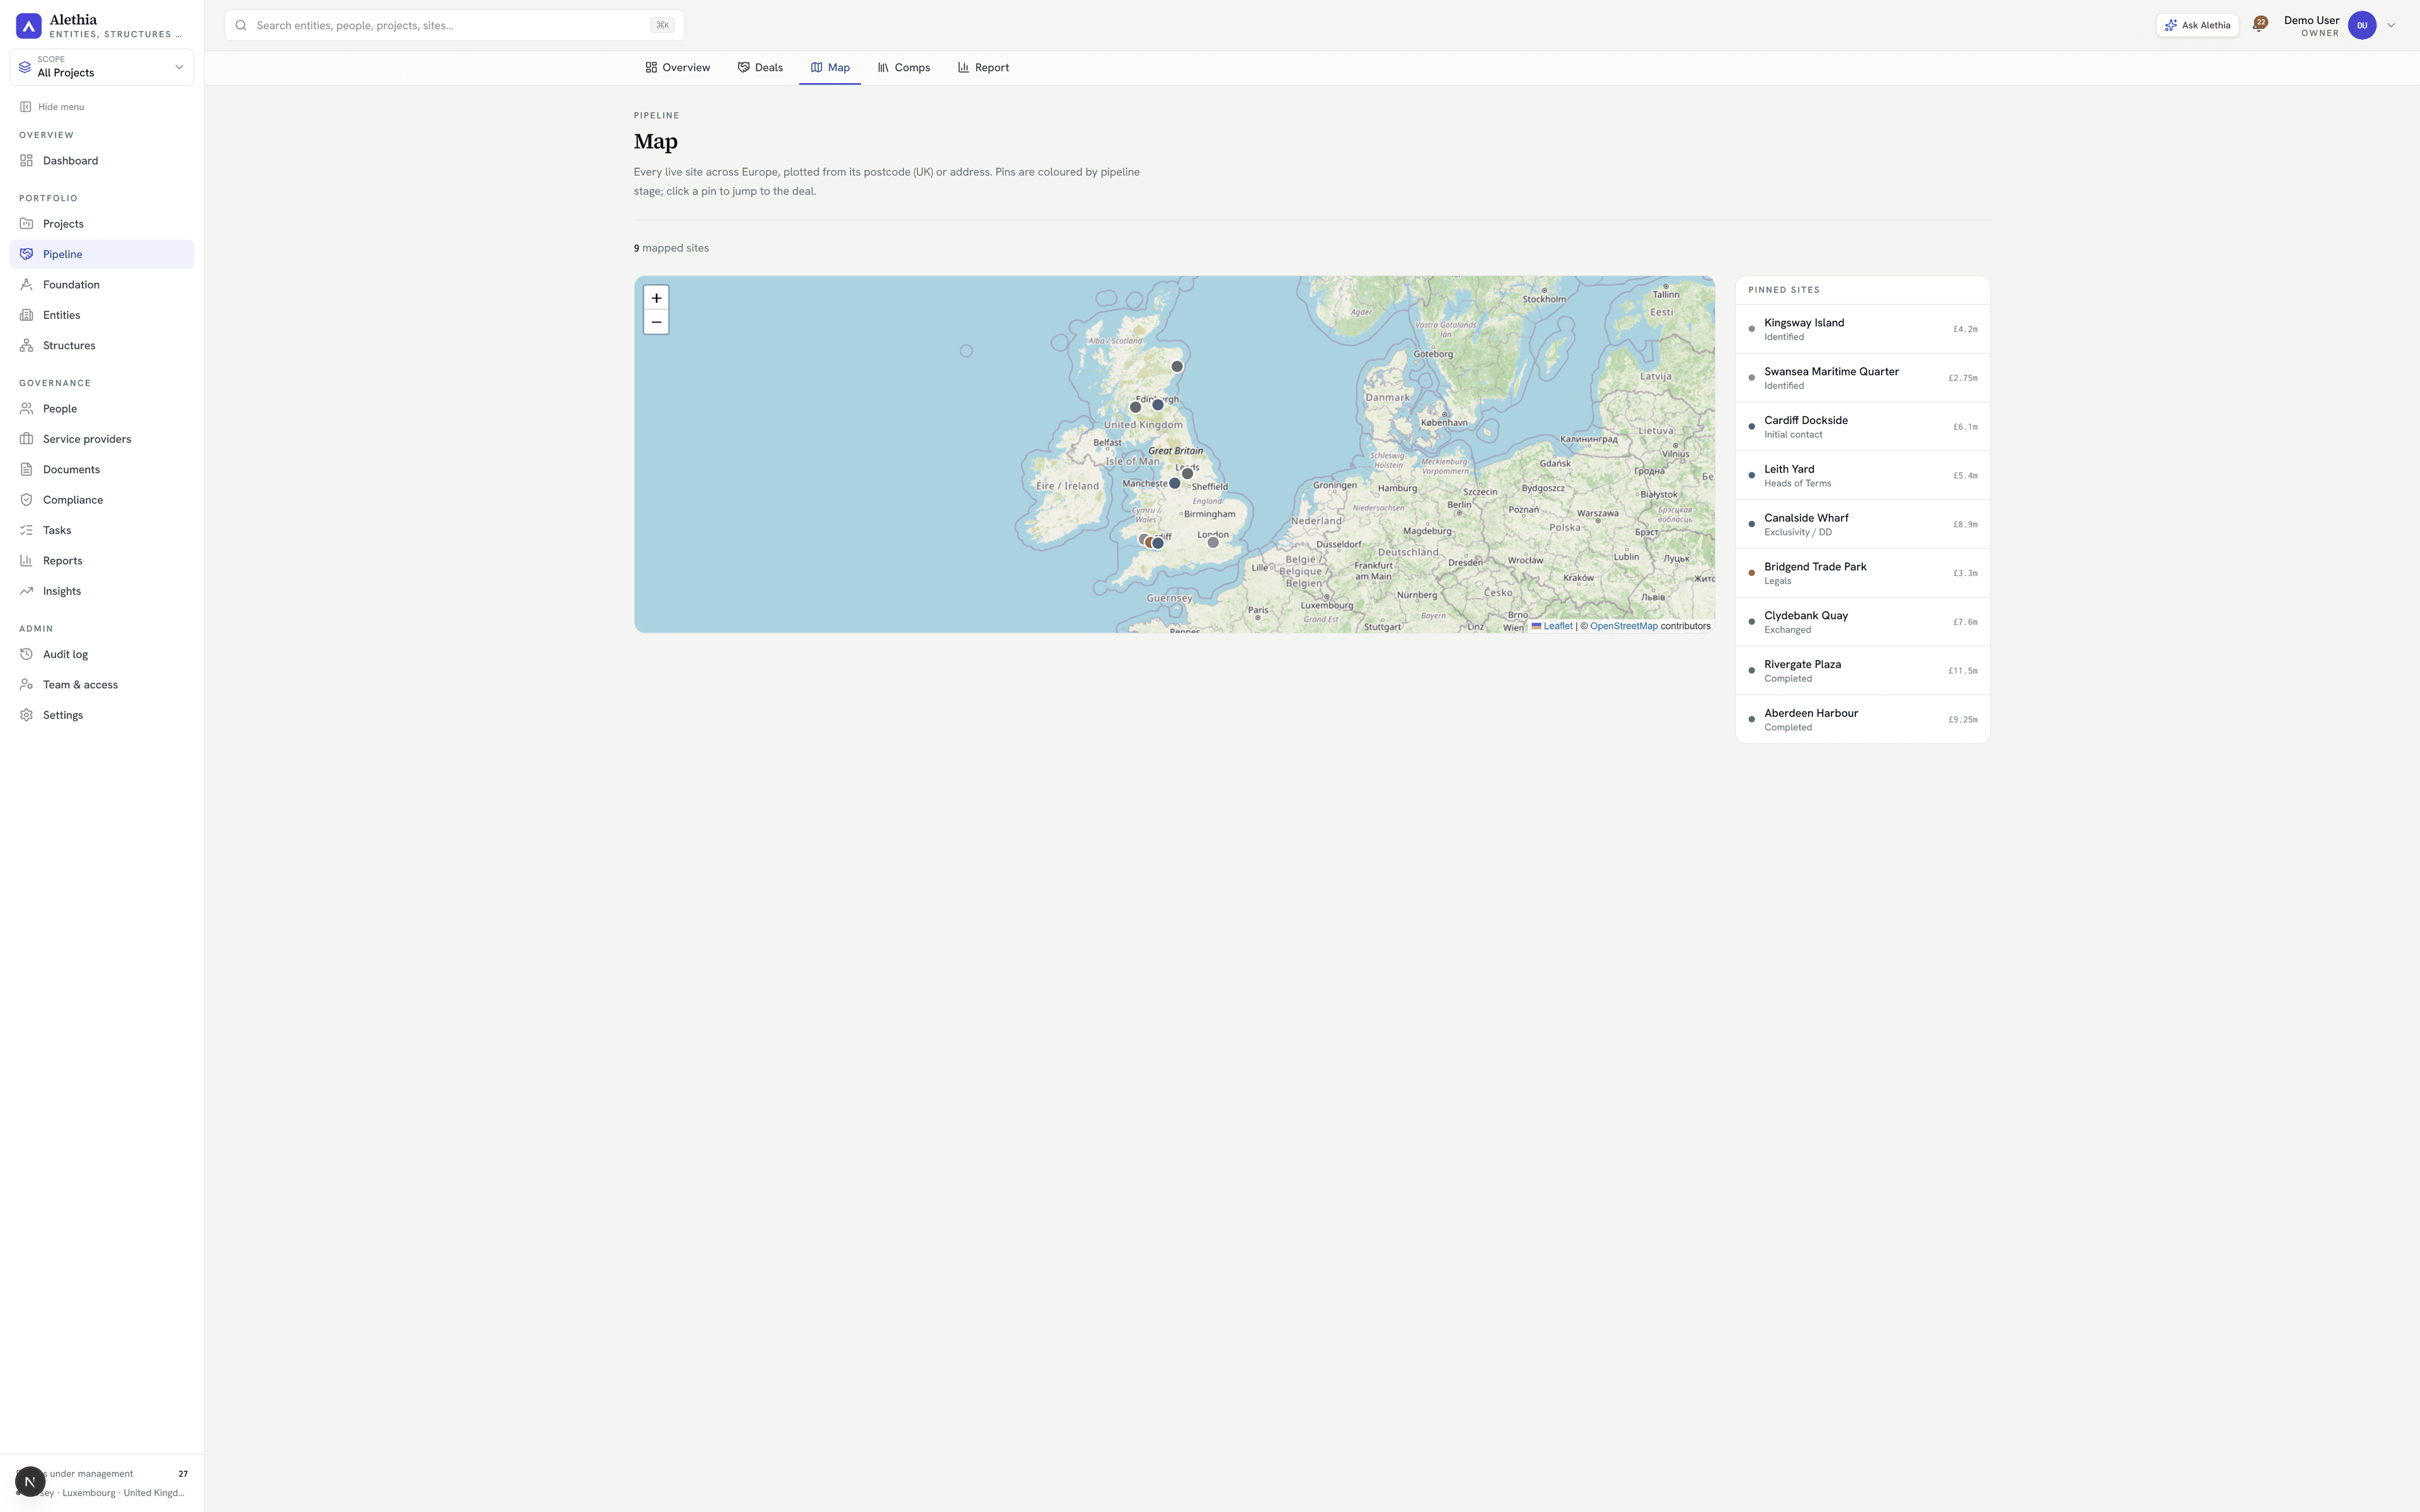Select the Map tab
This screenshot has height=1512, width=2420.
830,68
